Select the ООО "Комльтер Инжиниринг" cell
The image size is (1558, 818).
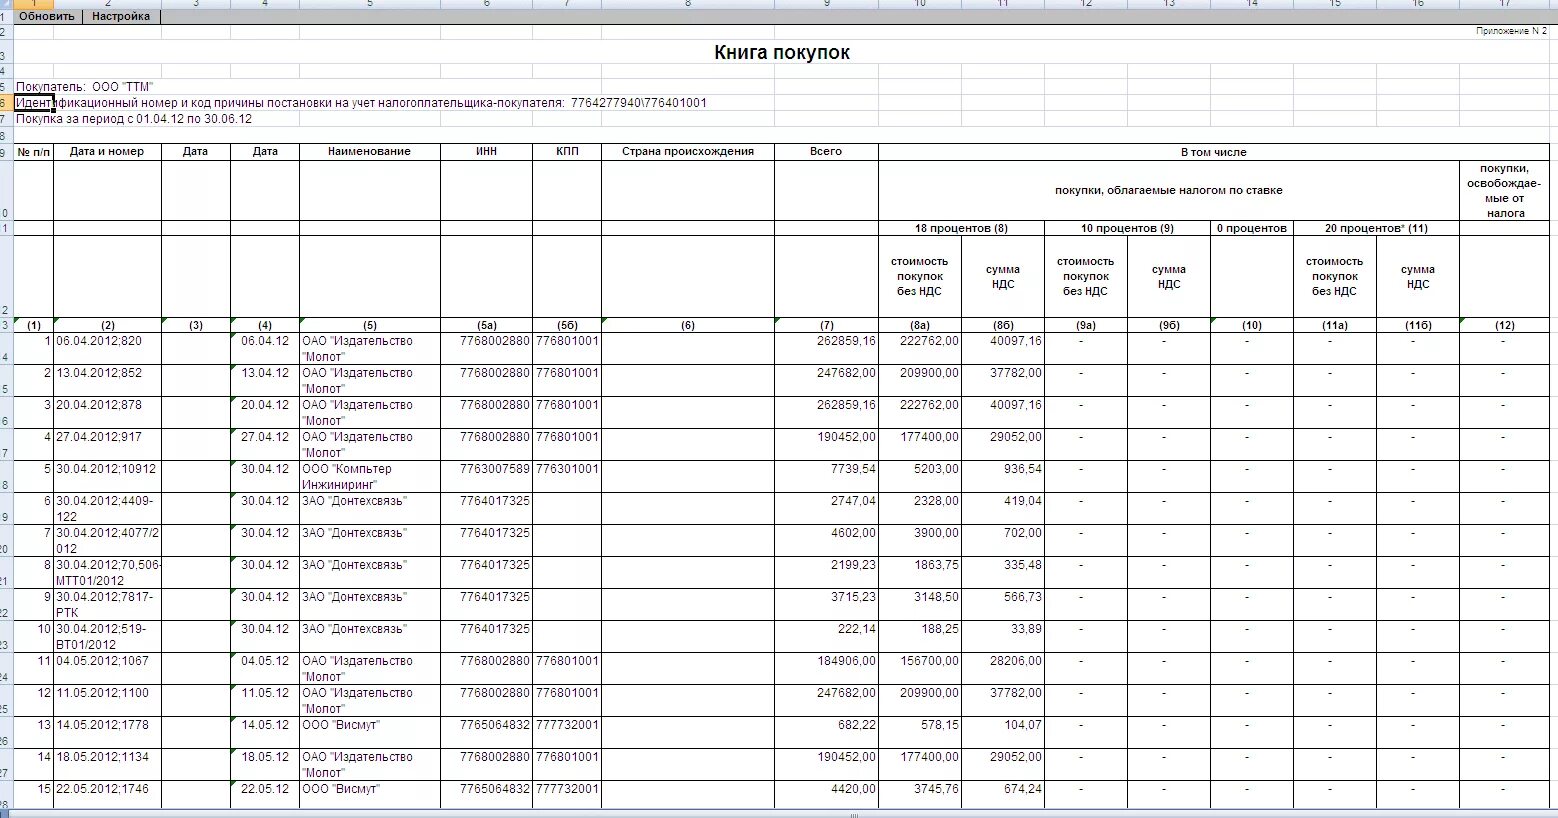click(370, 477)
